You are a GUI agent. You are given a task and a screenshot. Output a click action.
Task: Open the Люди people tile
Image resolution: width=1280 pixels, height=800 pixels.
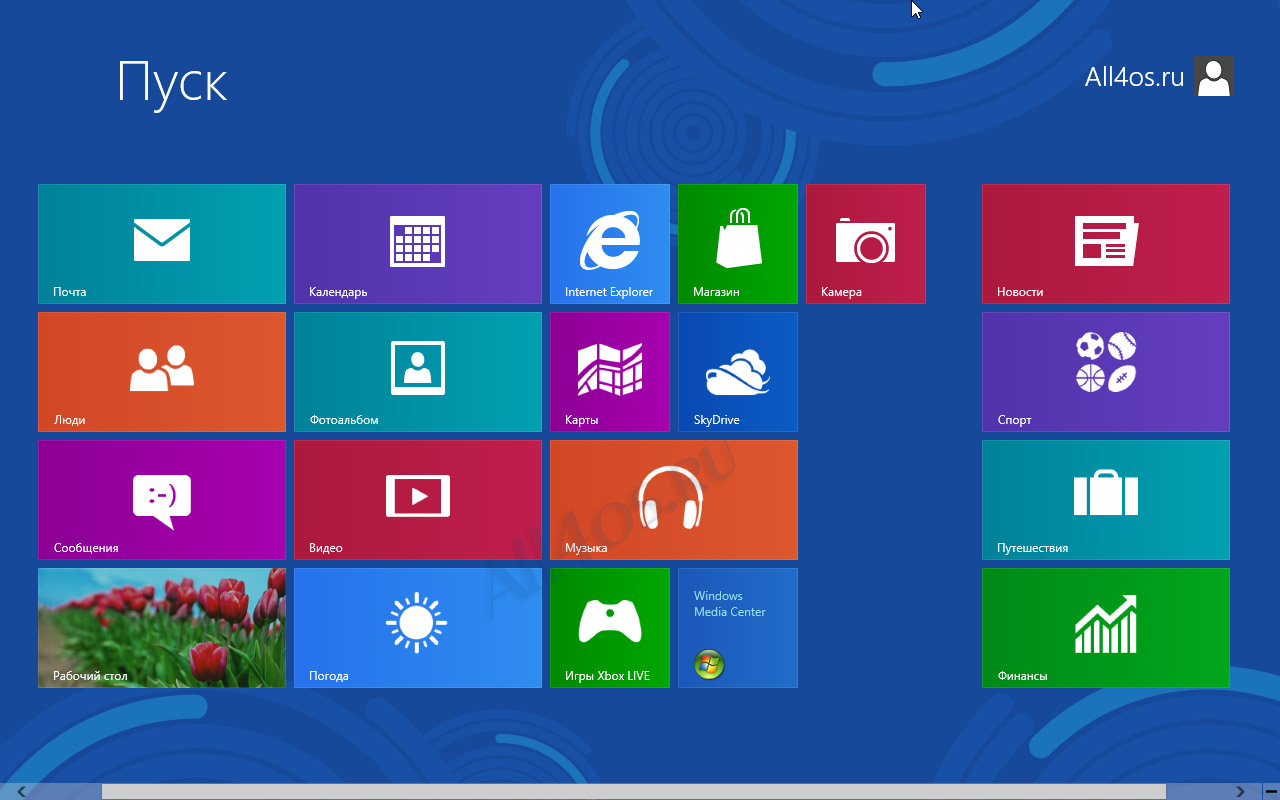coord(162,372)
